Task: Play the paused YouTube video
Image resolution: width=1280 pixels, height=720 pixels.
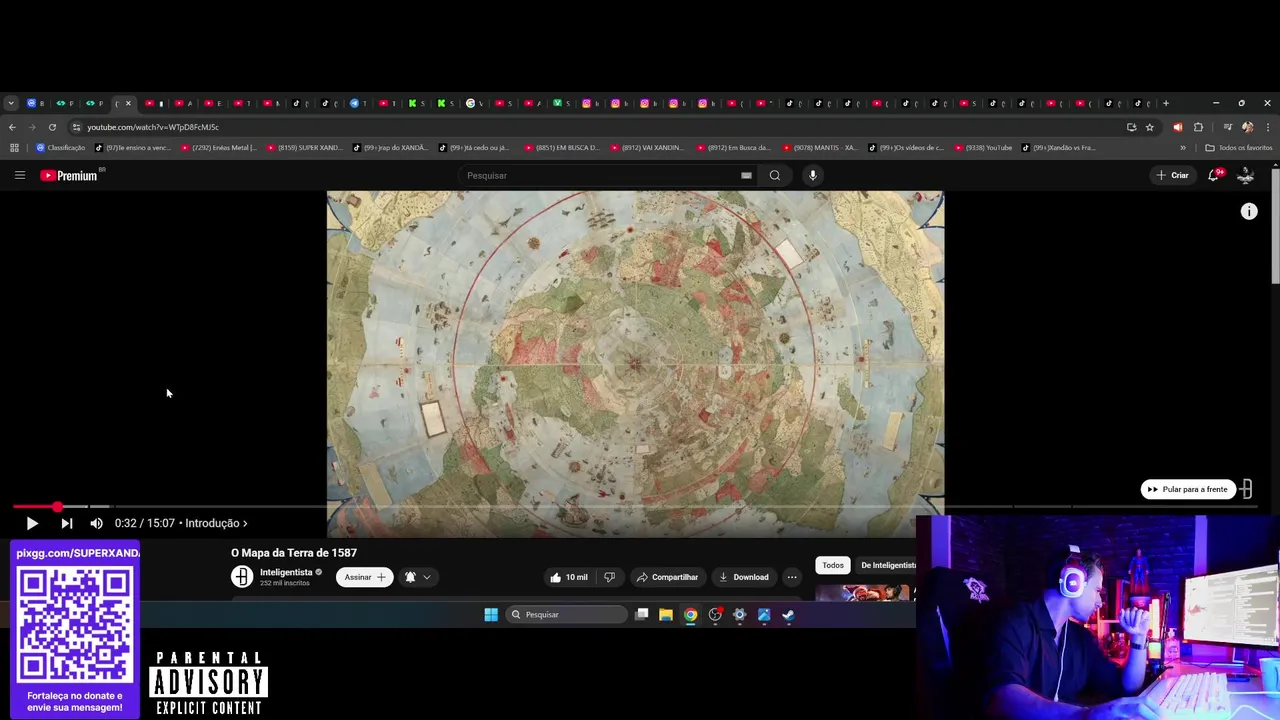Action: 32,523
